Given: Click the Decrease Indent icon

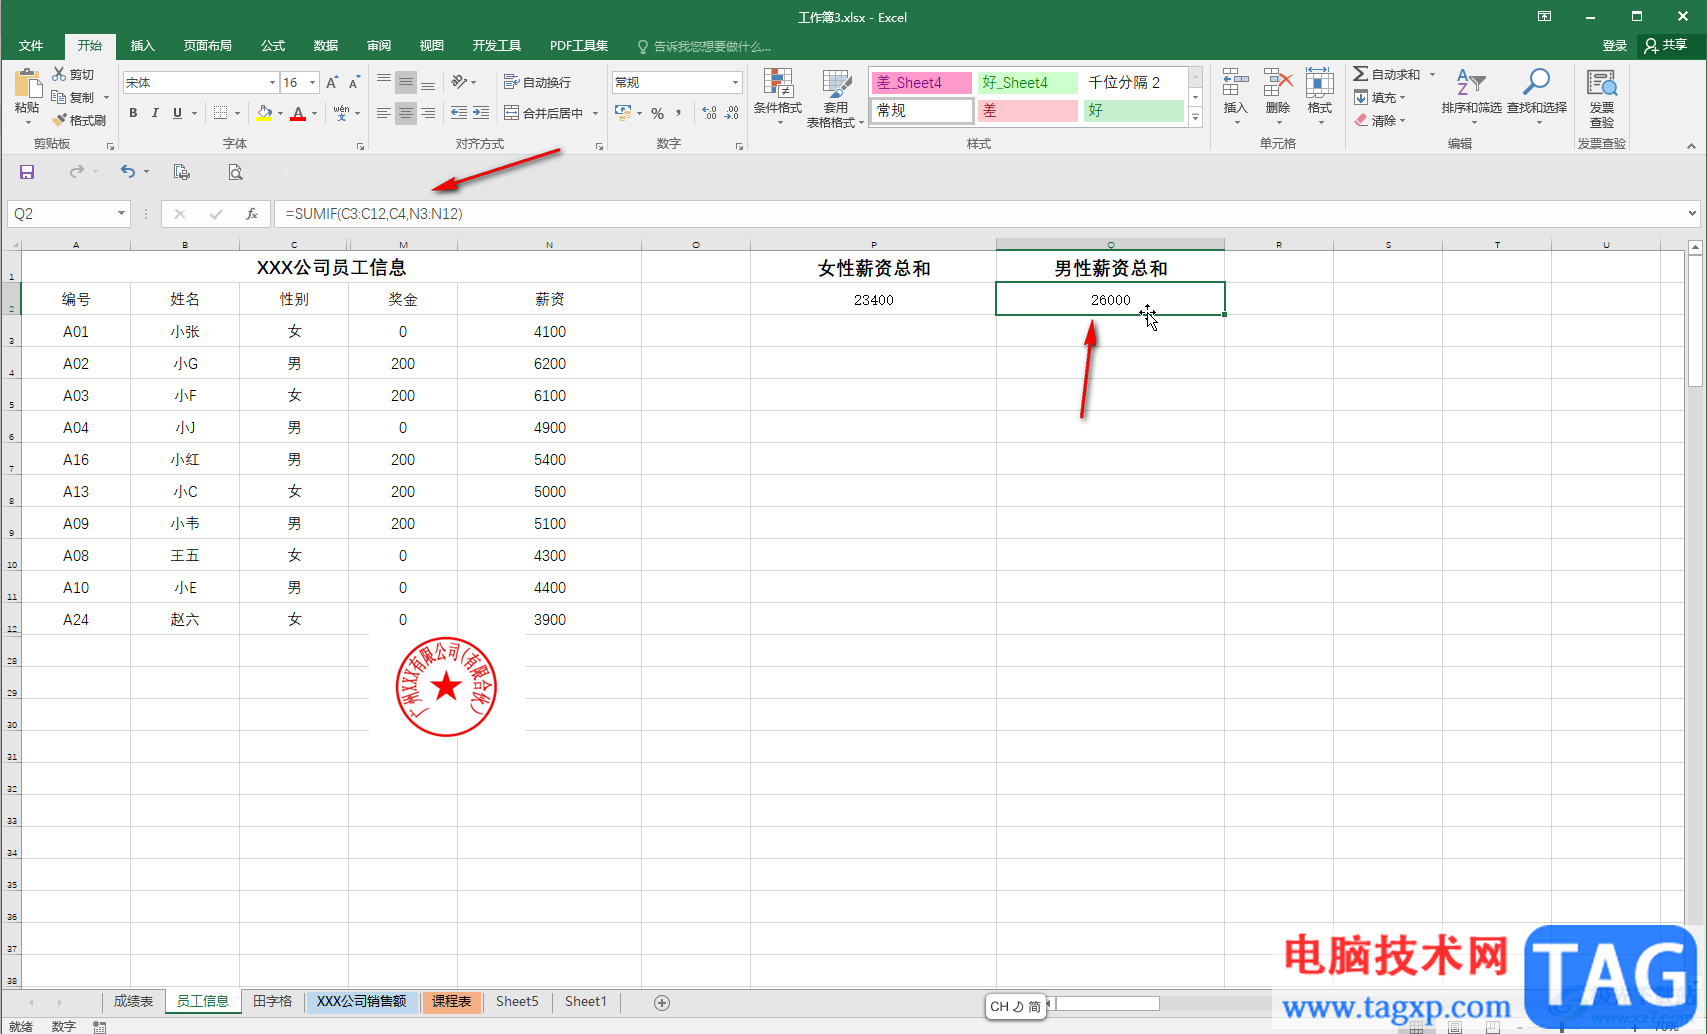Looking at the screenshot, I should [x=459, y=113].
